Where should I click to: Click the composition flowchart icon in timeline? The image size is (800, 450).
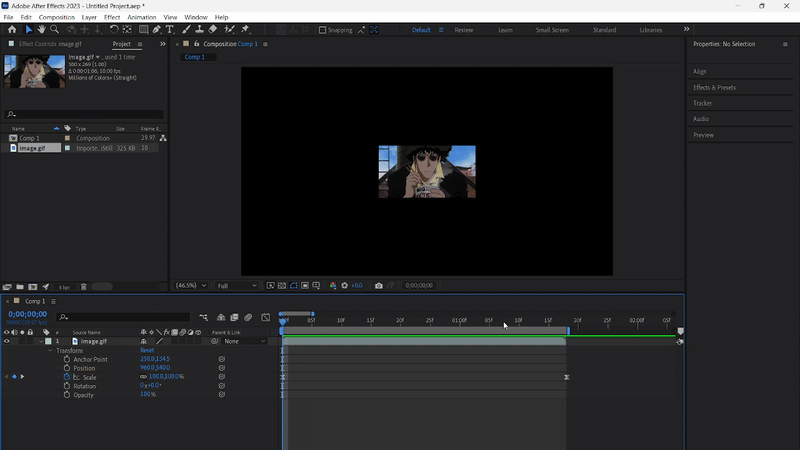point(204,317)
